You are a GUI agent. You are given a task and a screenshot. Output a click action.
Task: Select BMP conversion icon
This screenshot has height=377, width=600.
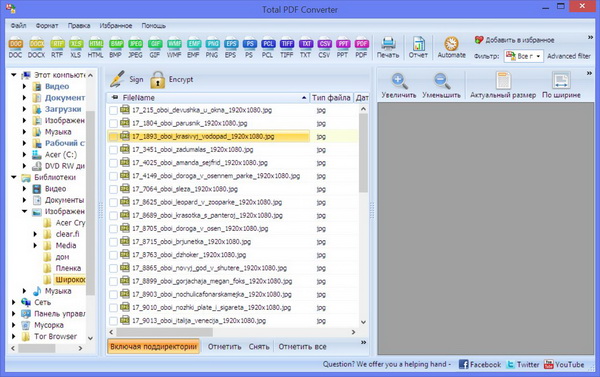click(x=116, y=48)
